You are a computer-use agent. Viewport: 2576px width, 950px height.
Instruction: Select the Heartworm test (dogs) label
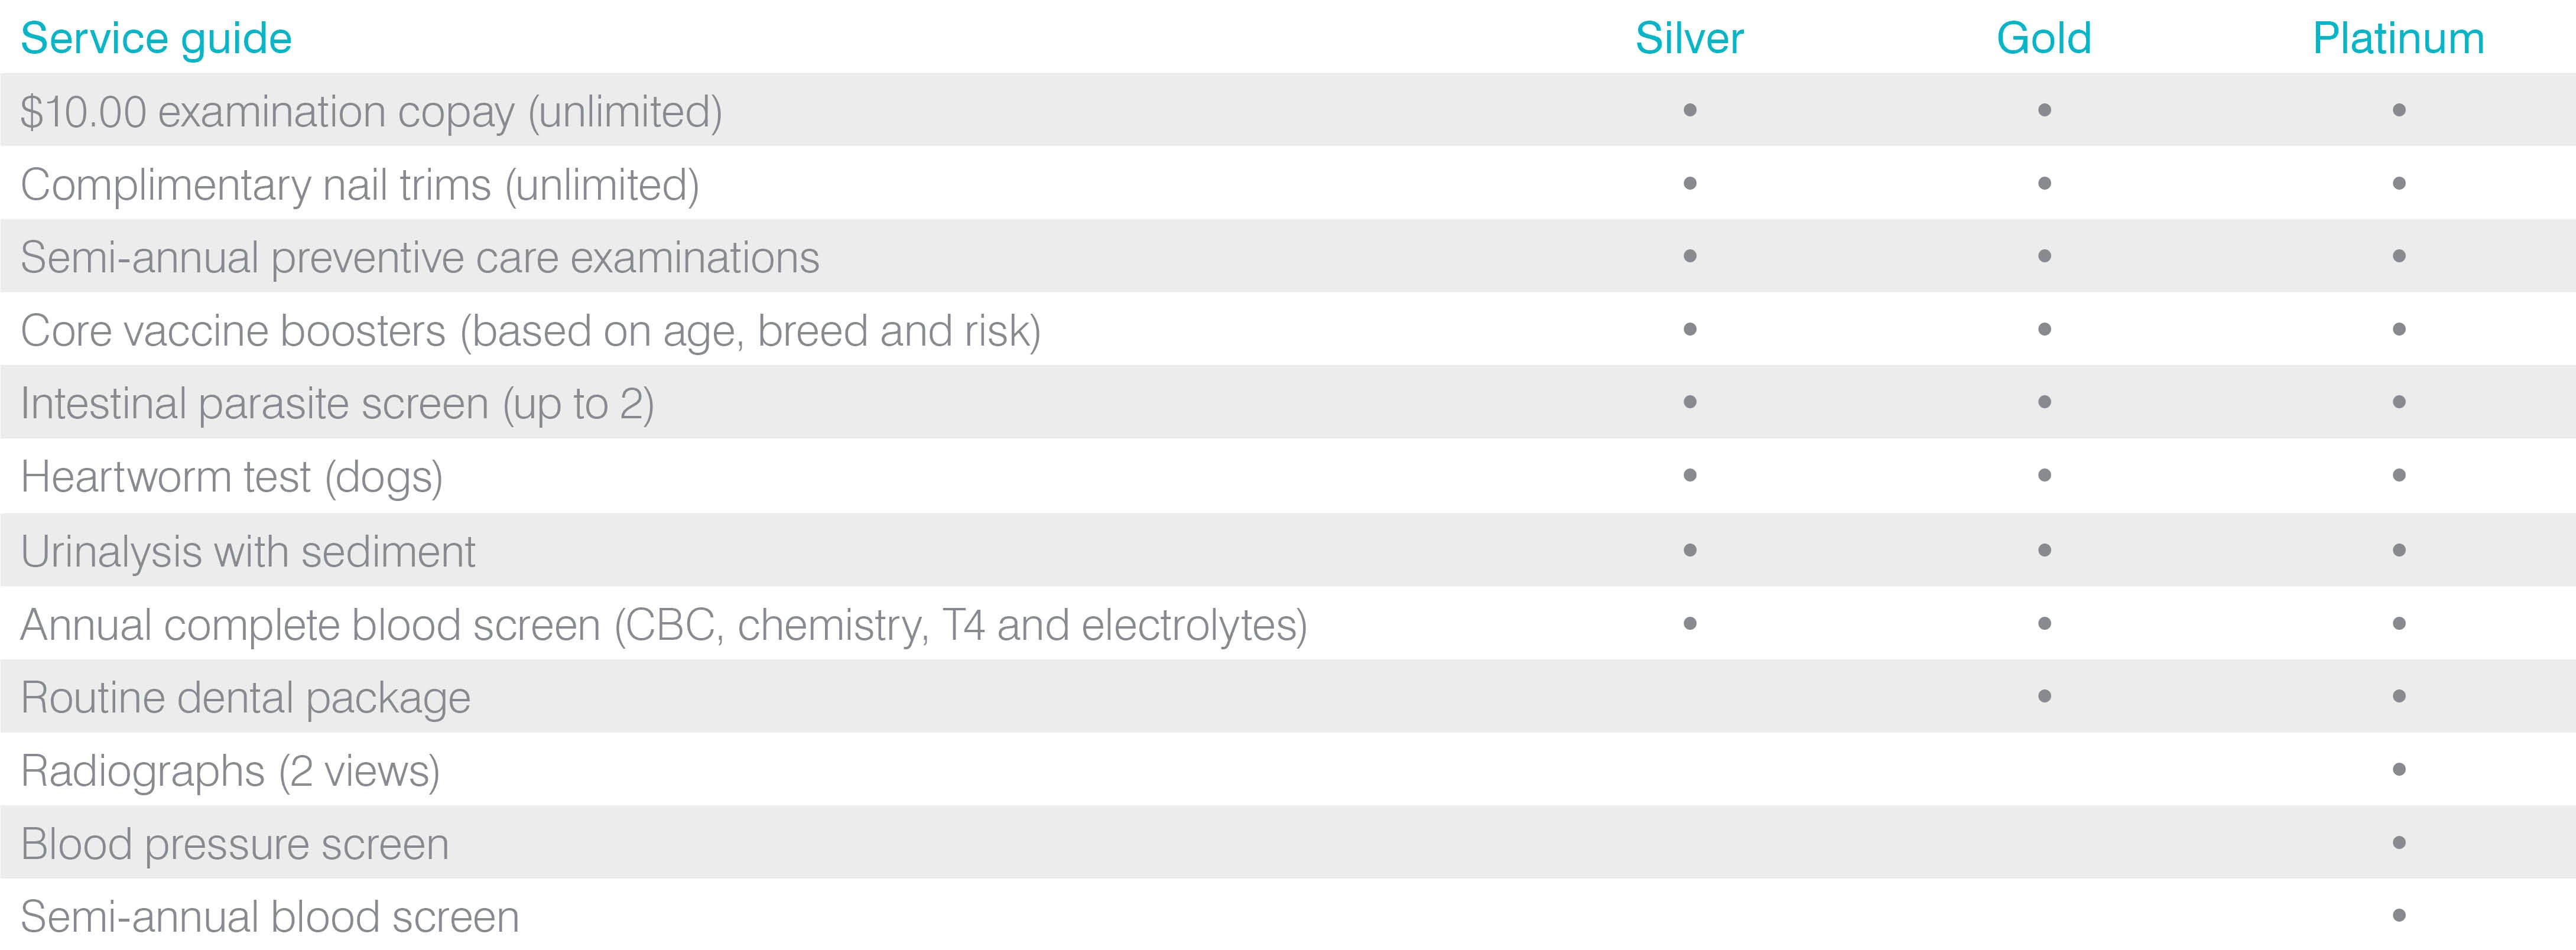pyautogui.click(x=231, y=477)
